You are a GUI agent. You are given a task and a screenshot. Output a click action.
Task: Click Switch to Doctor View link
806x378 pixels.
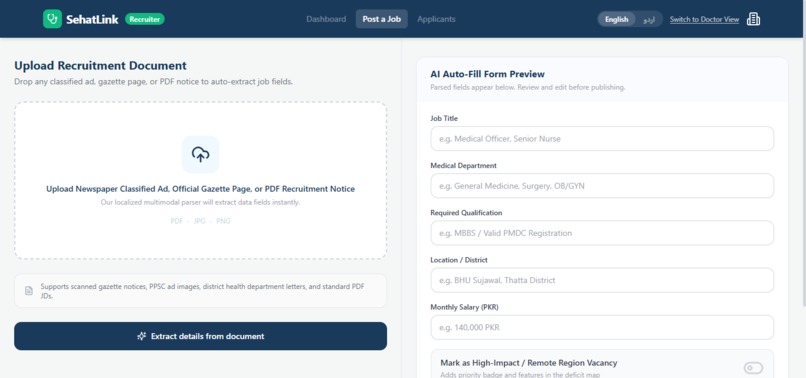704,20
